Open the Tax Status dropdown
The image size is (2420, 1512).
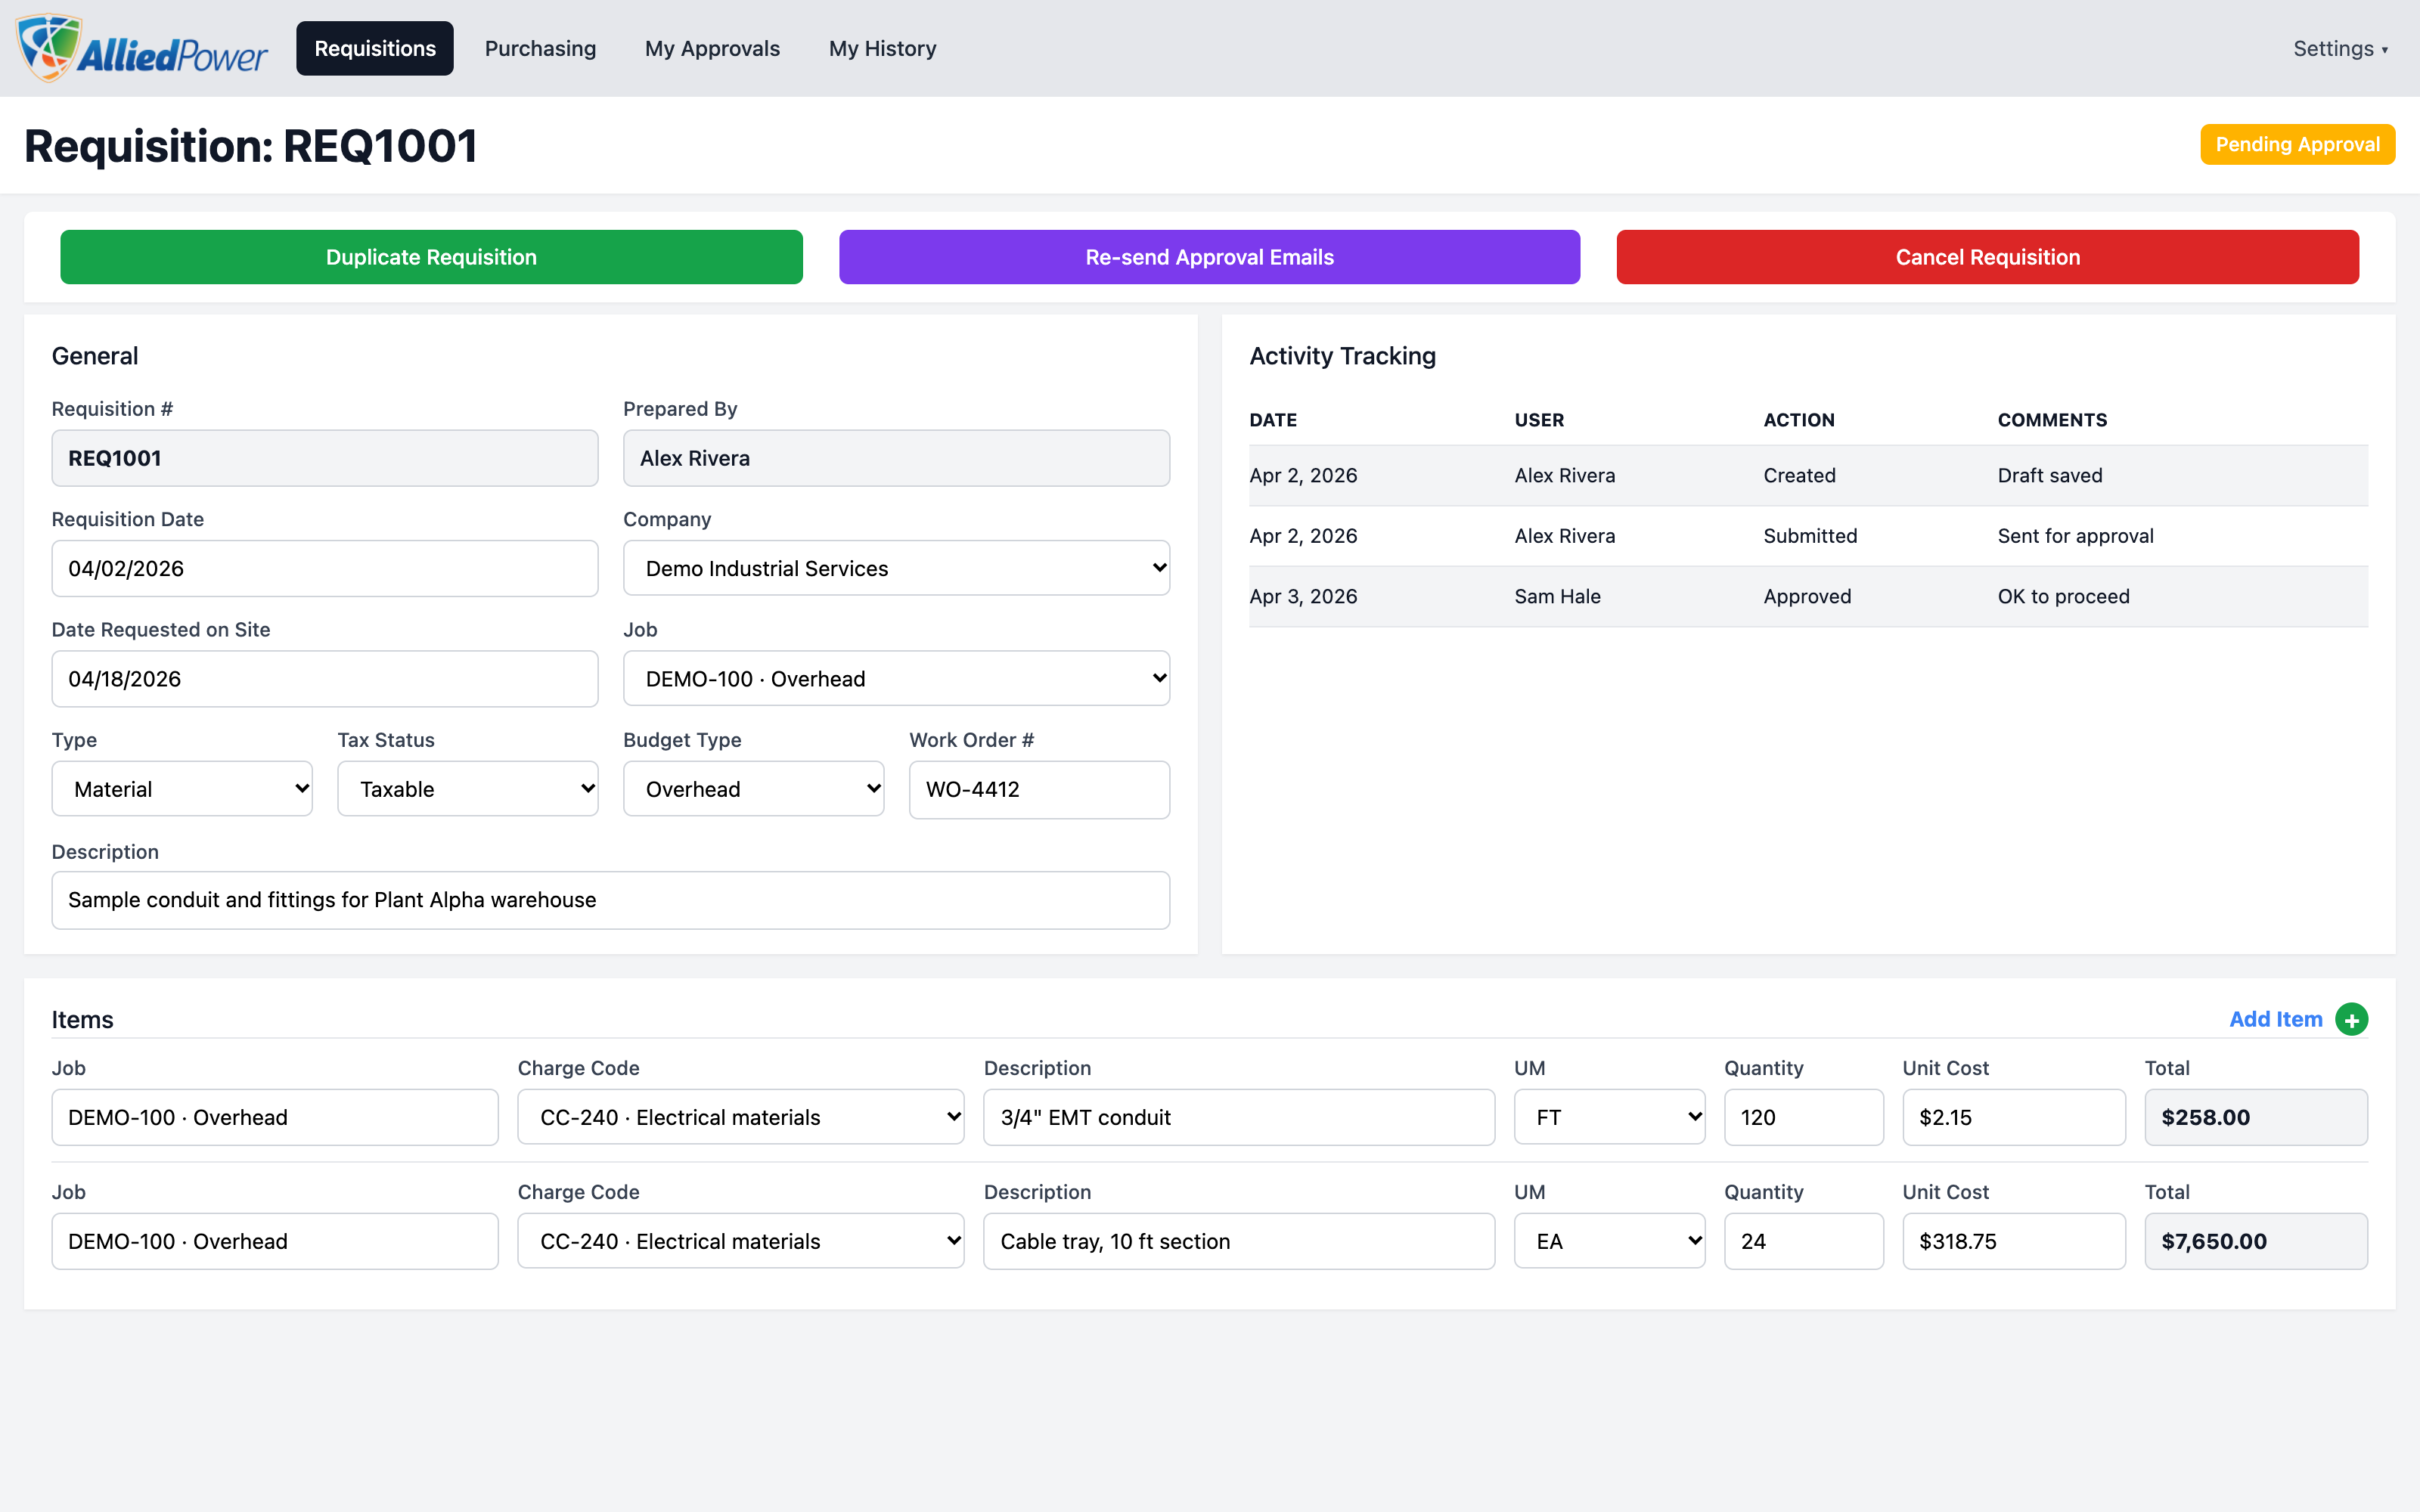(467, 789)
